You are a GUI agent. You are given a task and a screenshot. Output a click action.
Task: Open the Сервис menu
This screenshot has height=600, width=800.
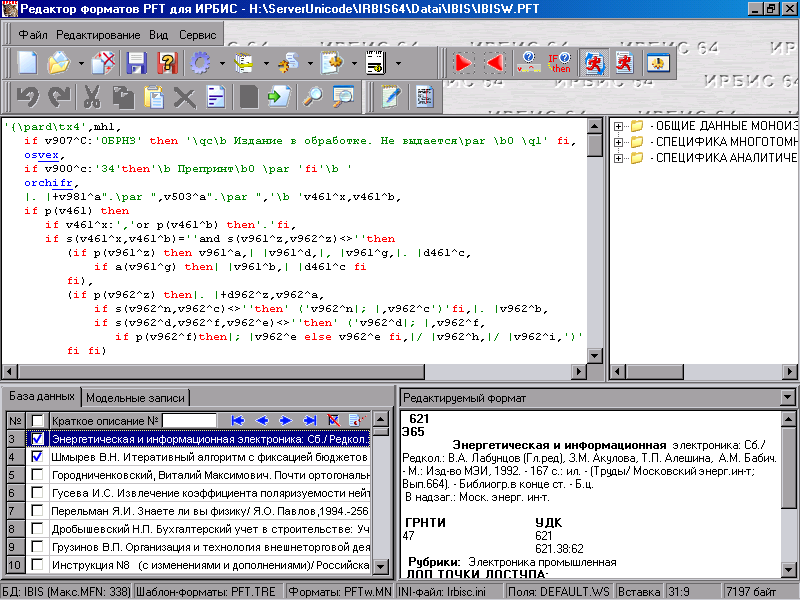click(x=197, y=34)
